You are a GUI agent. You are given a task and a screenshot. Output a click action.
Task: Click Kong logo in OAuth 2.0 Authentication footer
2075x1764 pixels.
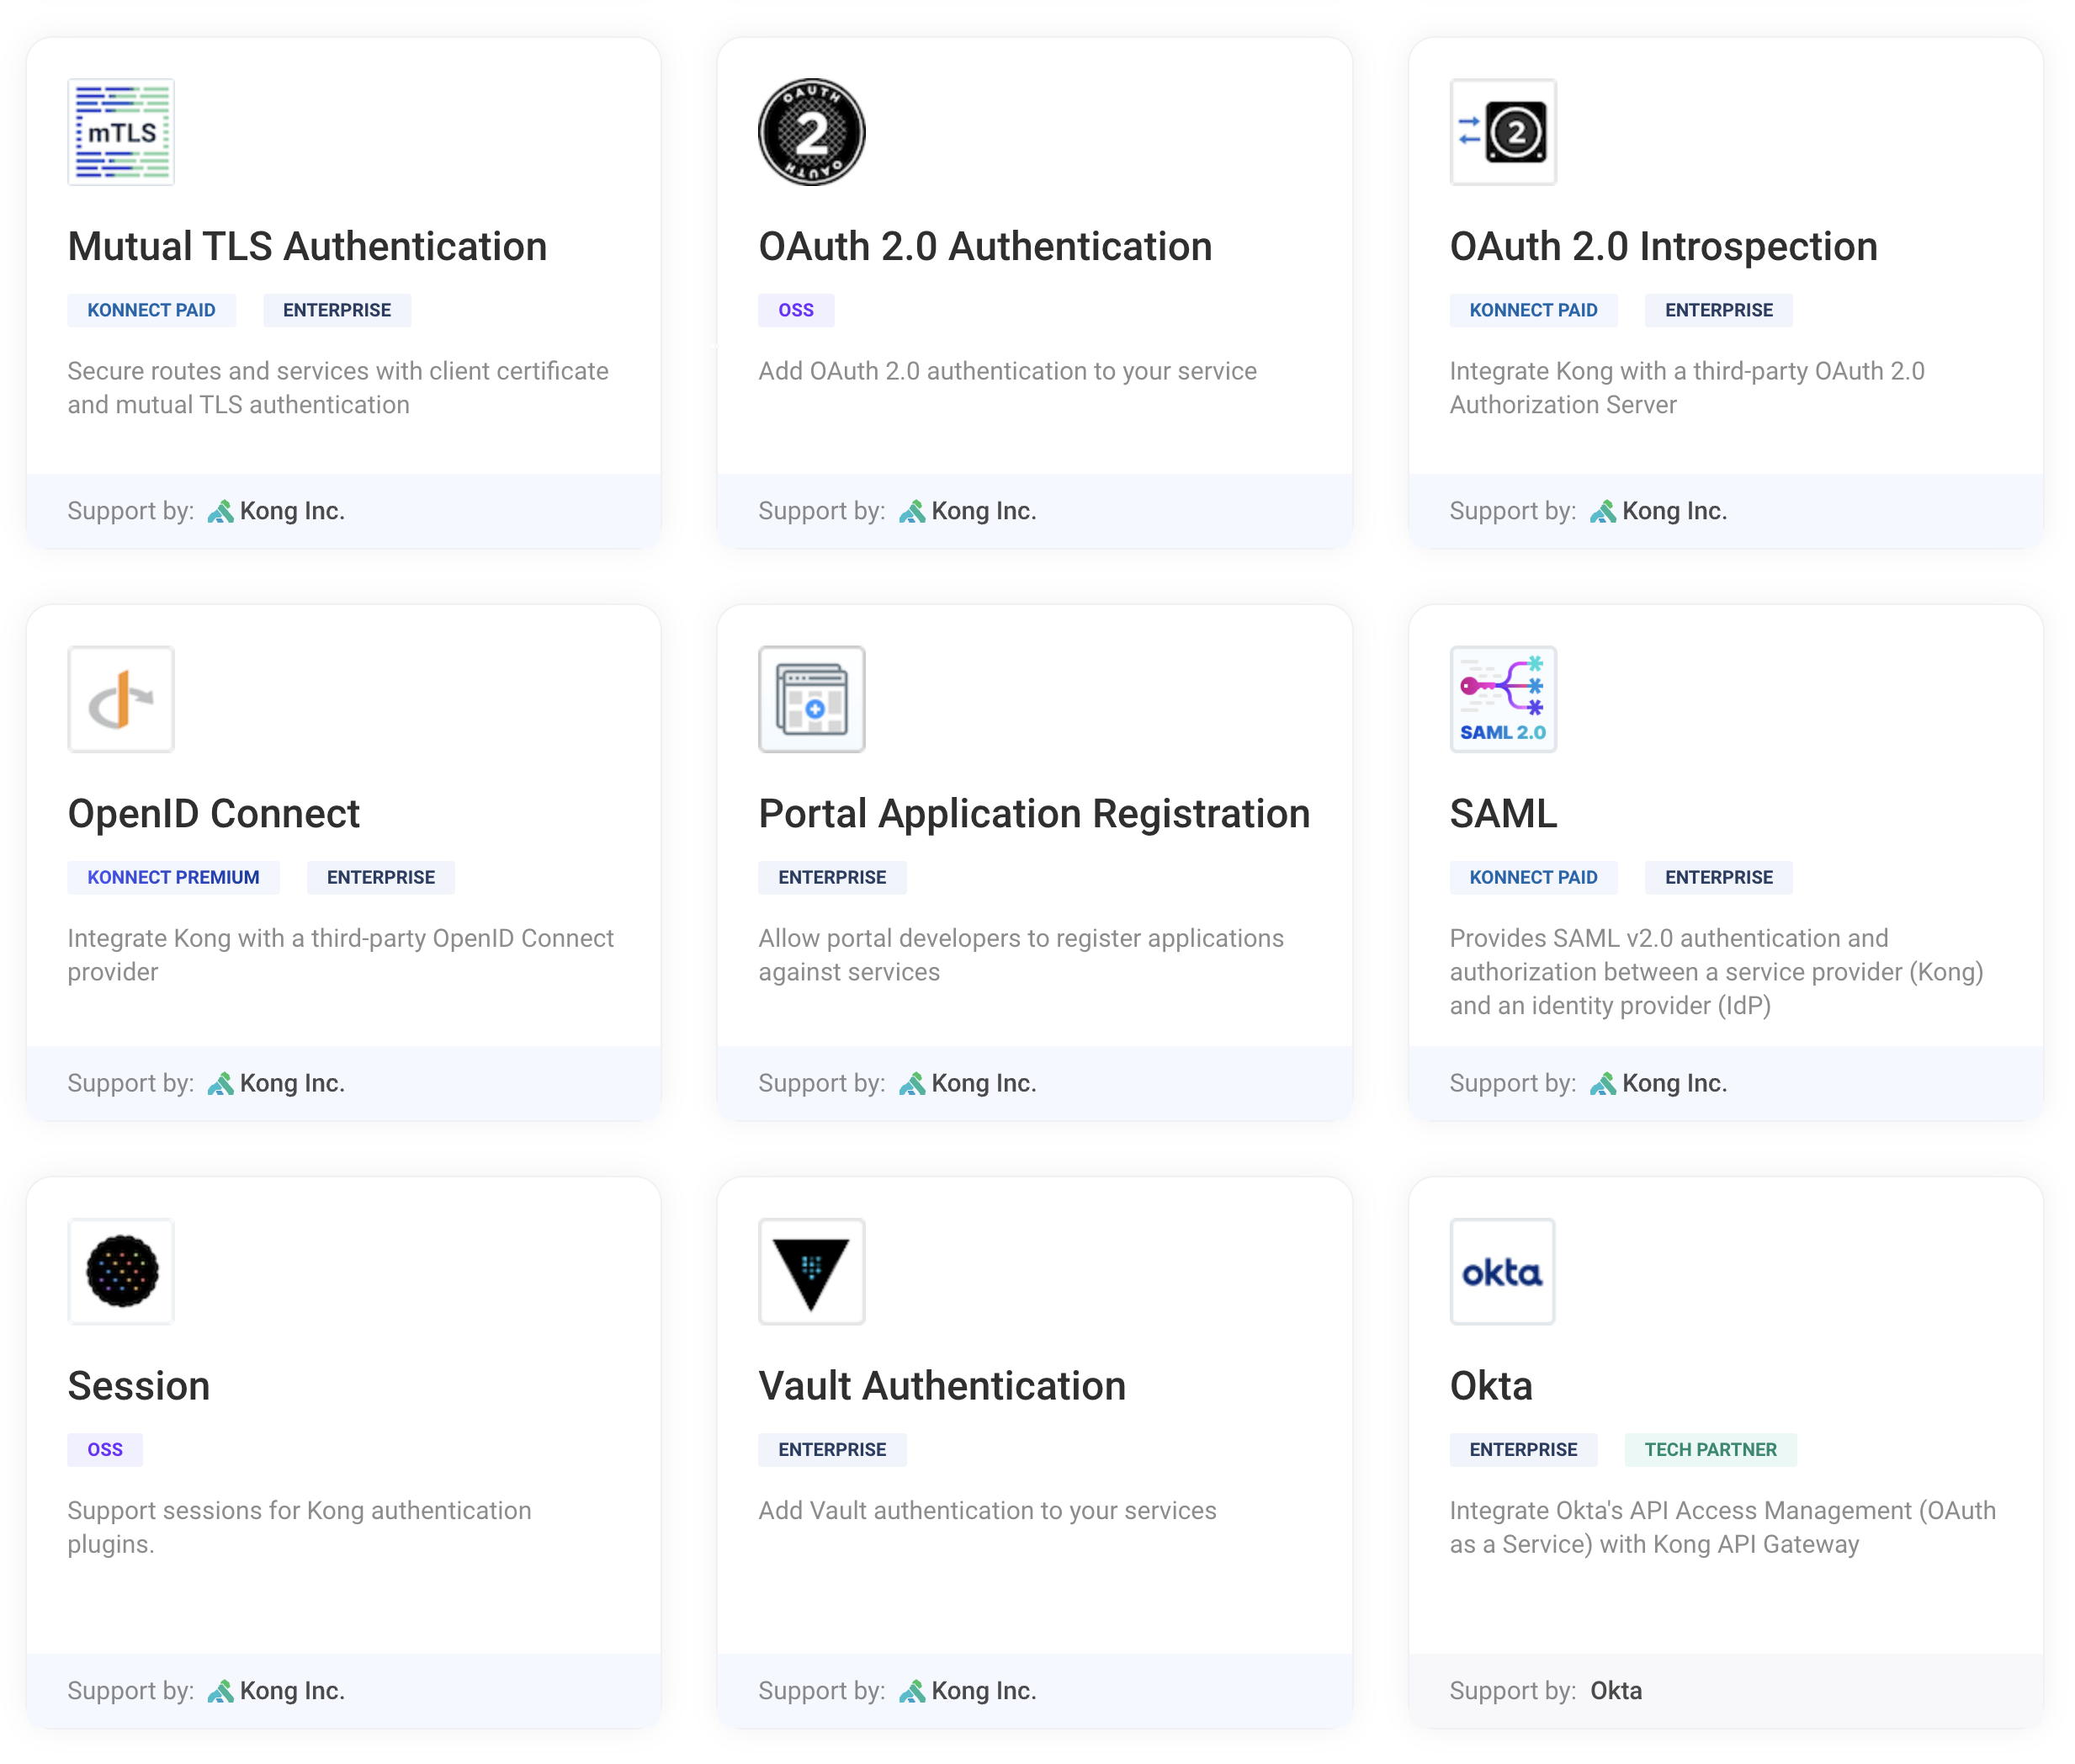(911, 511)
